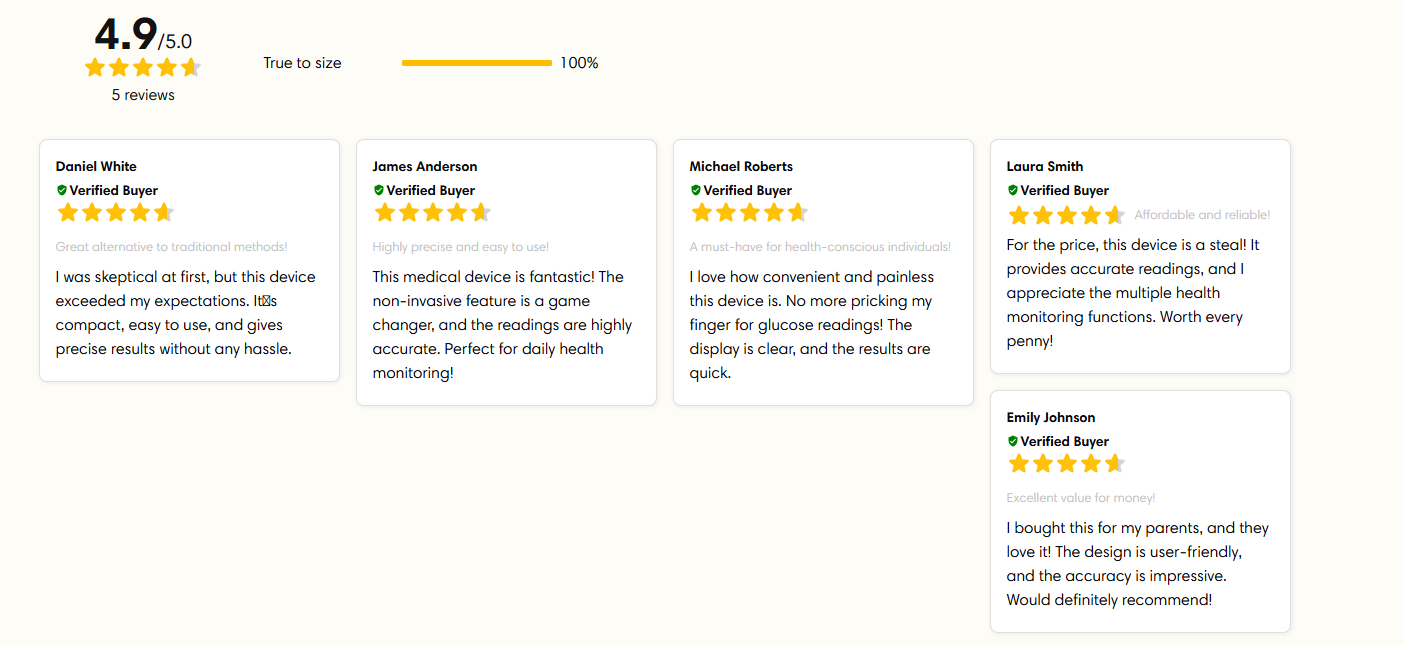Click the overall 4.9 rating stars
This screenshot has width=1404, height=645.
(143, 68)
